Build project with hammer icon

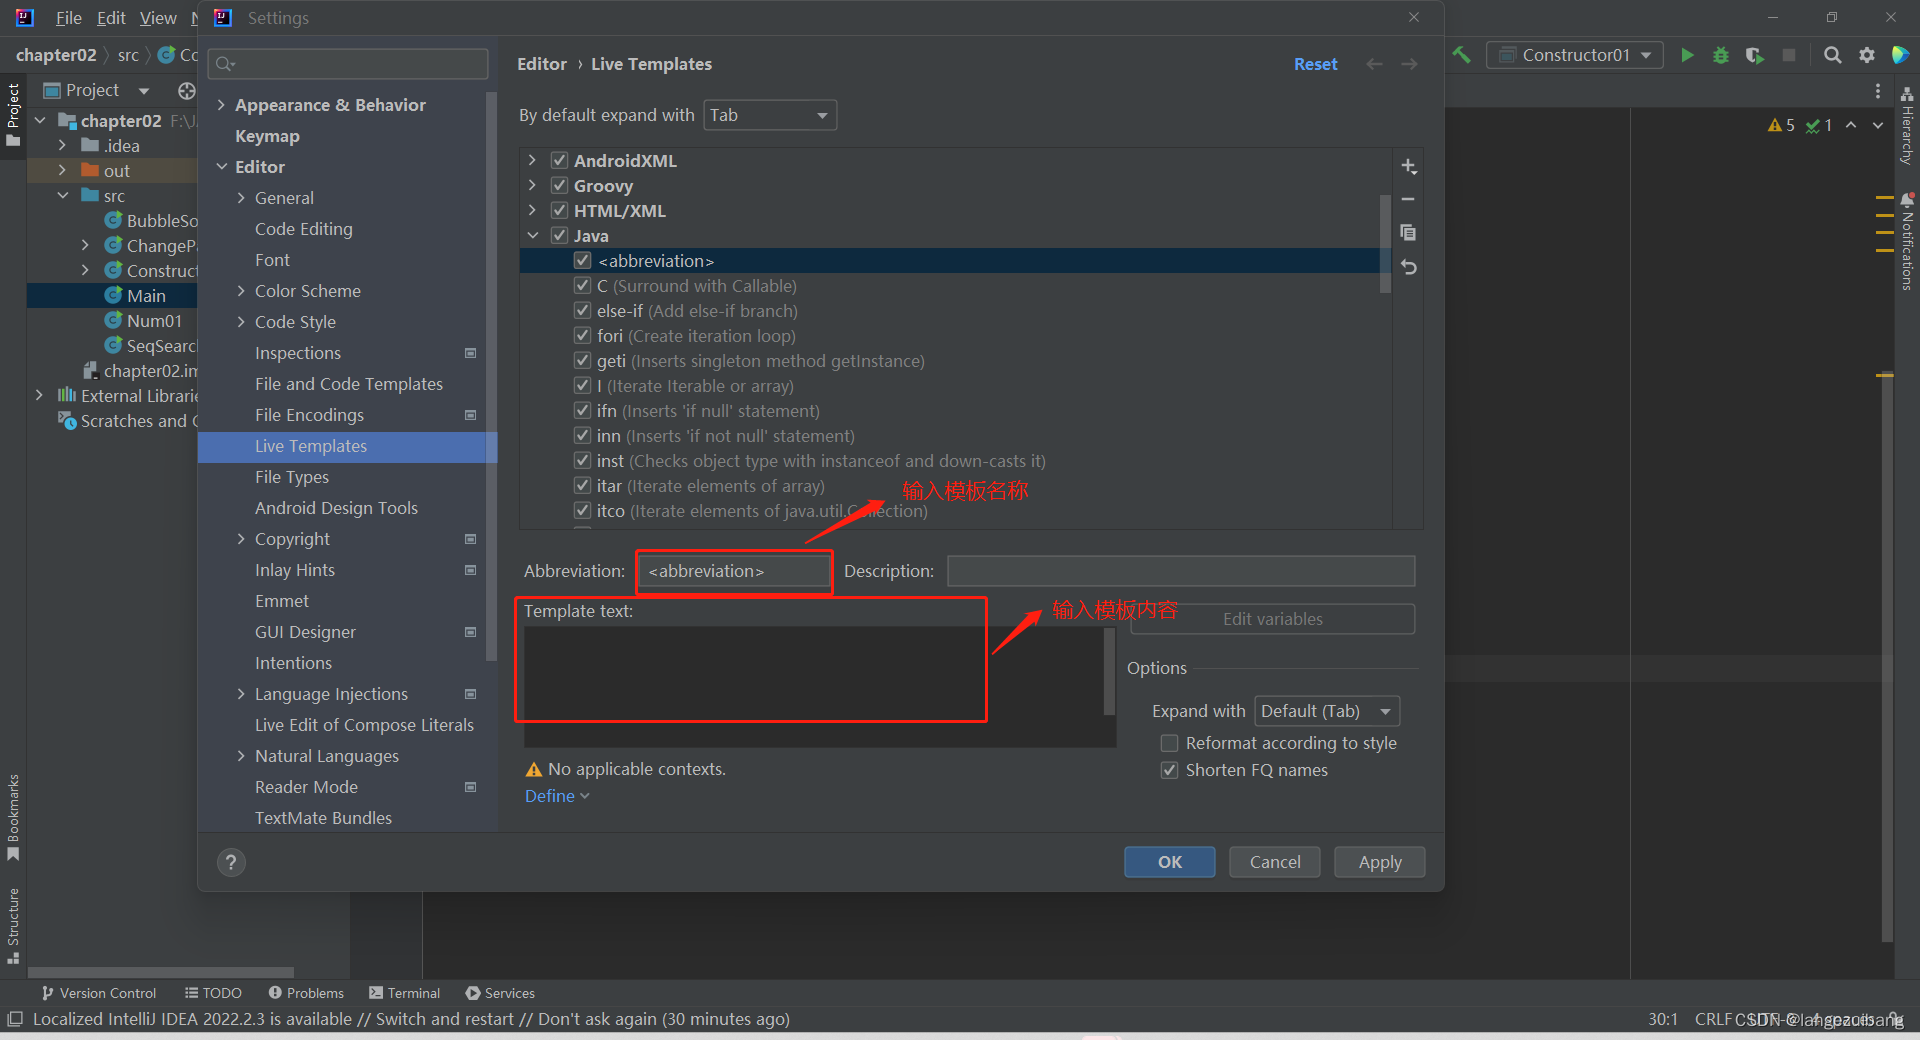[1462, 55]
